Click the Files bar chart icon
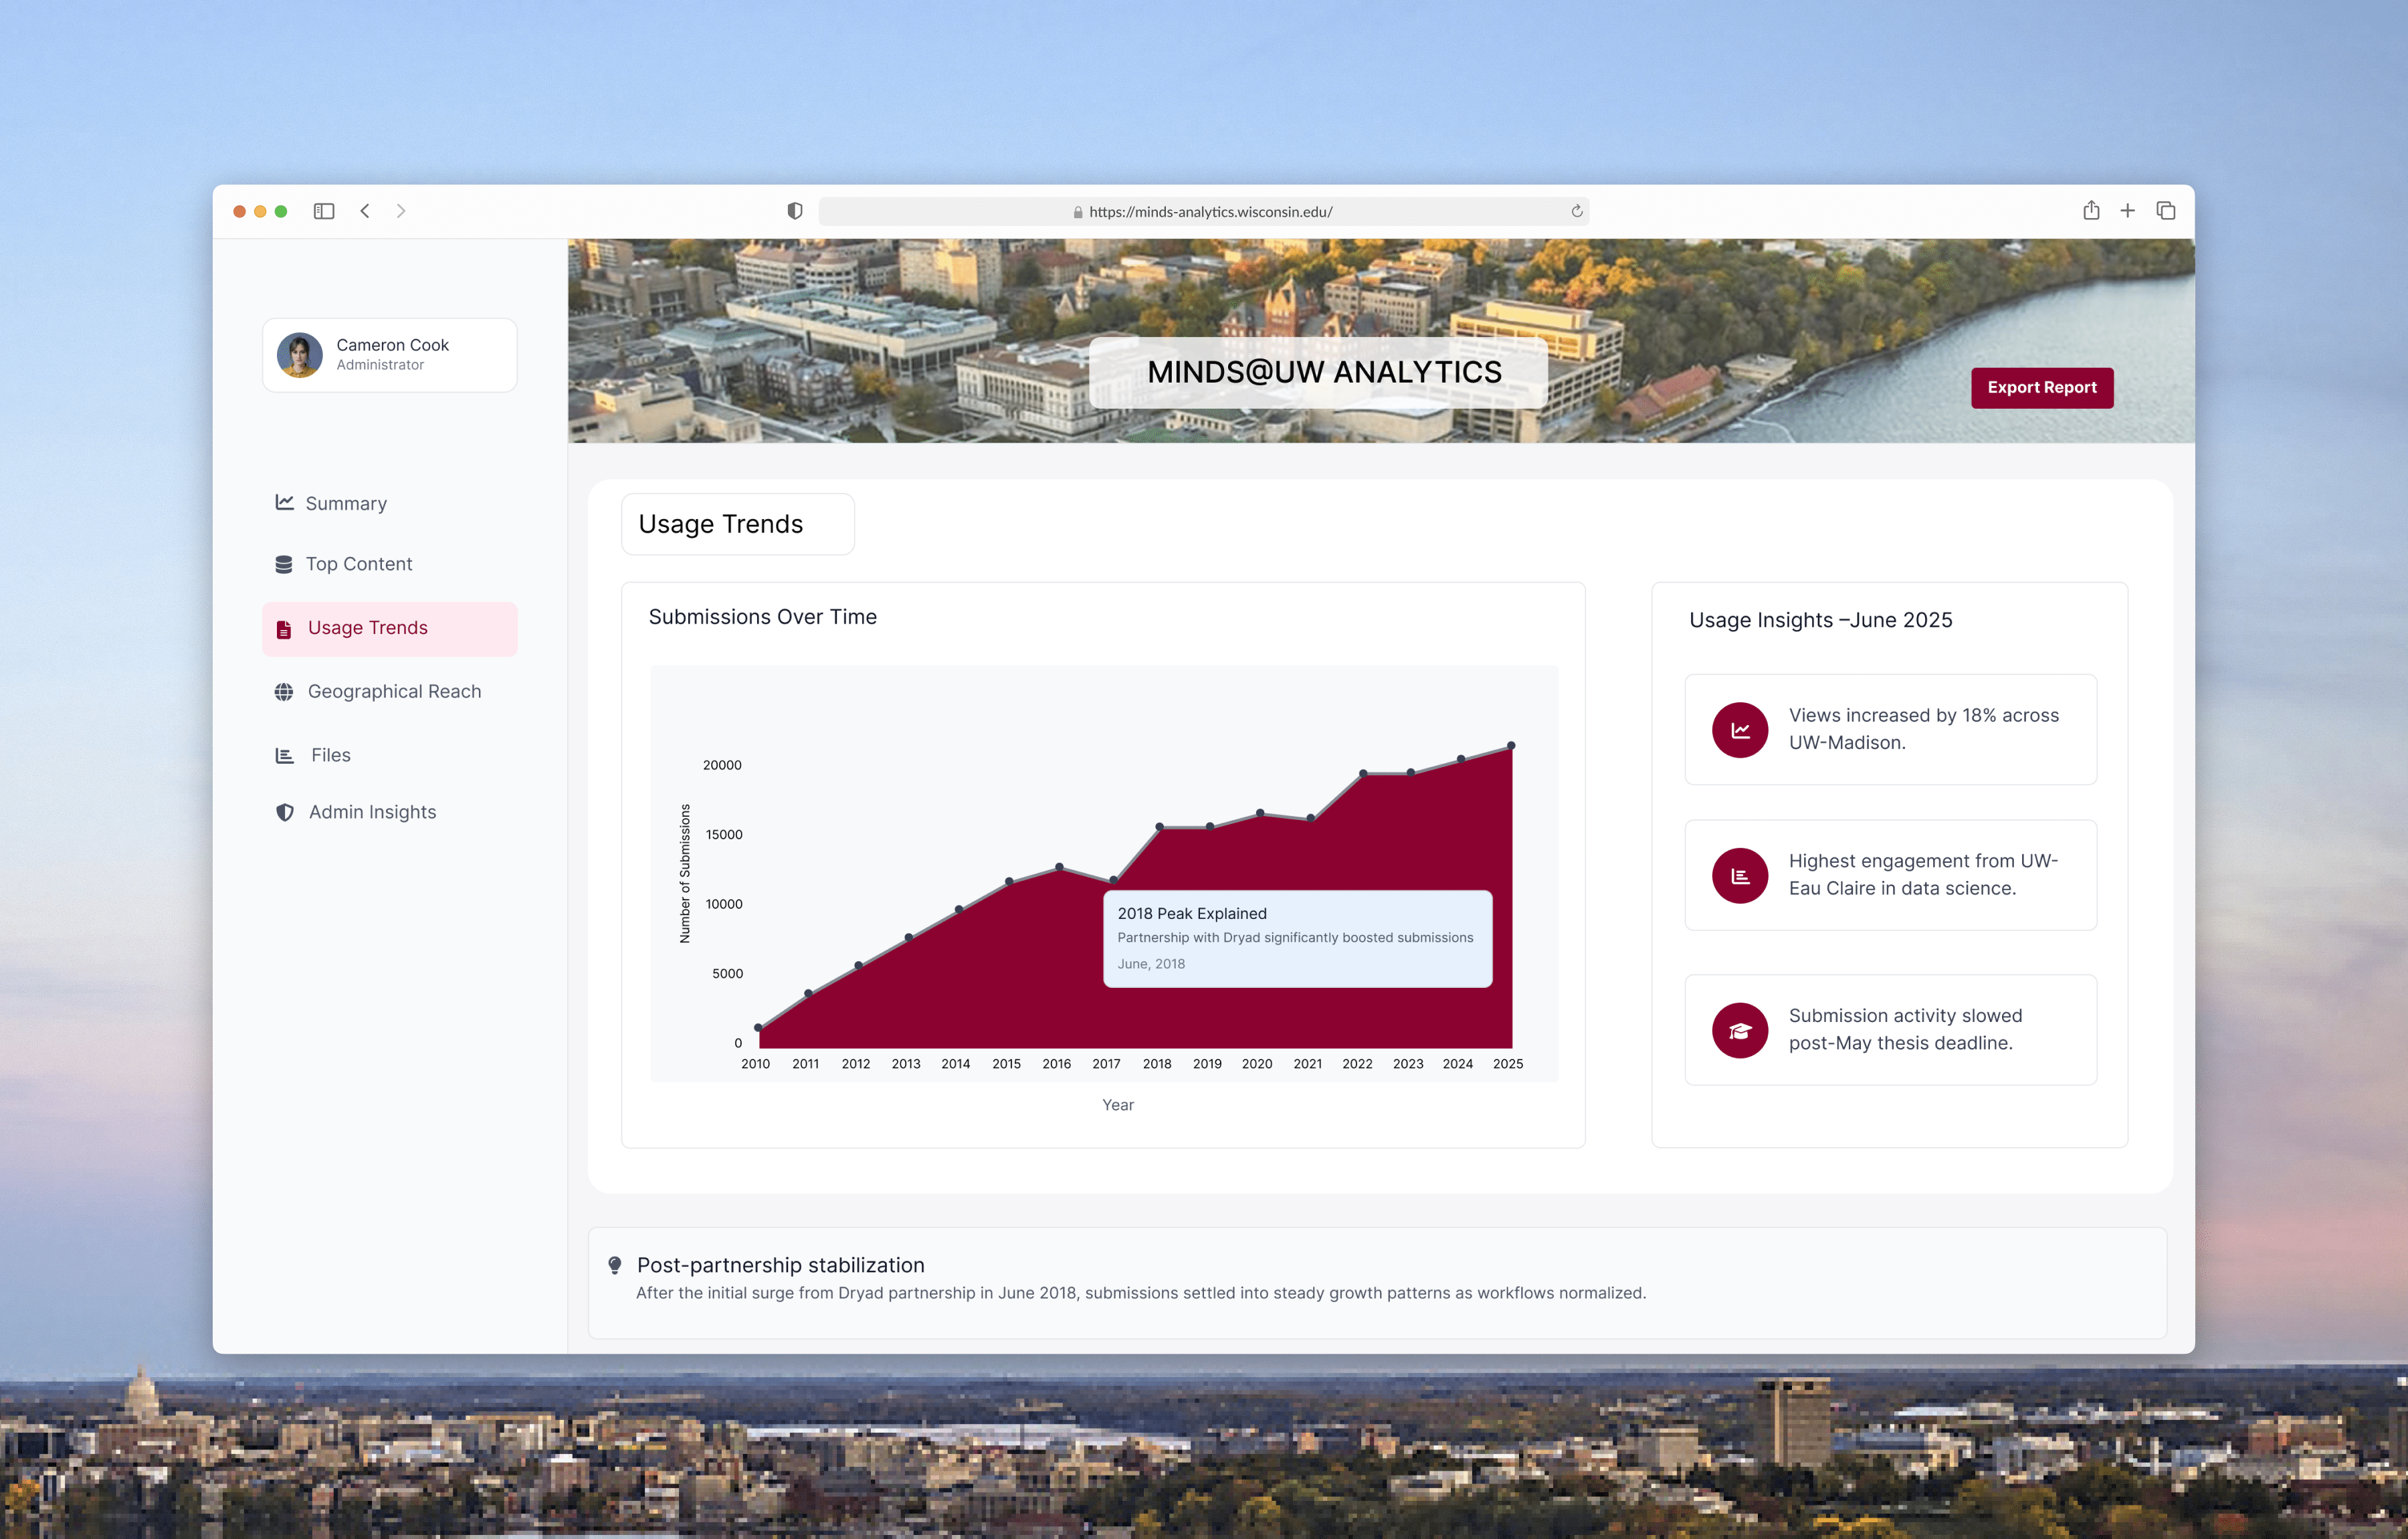The height and width of the screenshot is (1539, 2408). point(284,755)
